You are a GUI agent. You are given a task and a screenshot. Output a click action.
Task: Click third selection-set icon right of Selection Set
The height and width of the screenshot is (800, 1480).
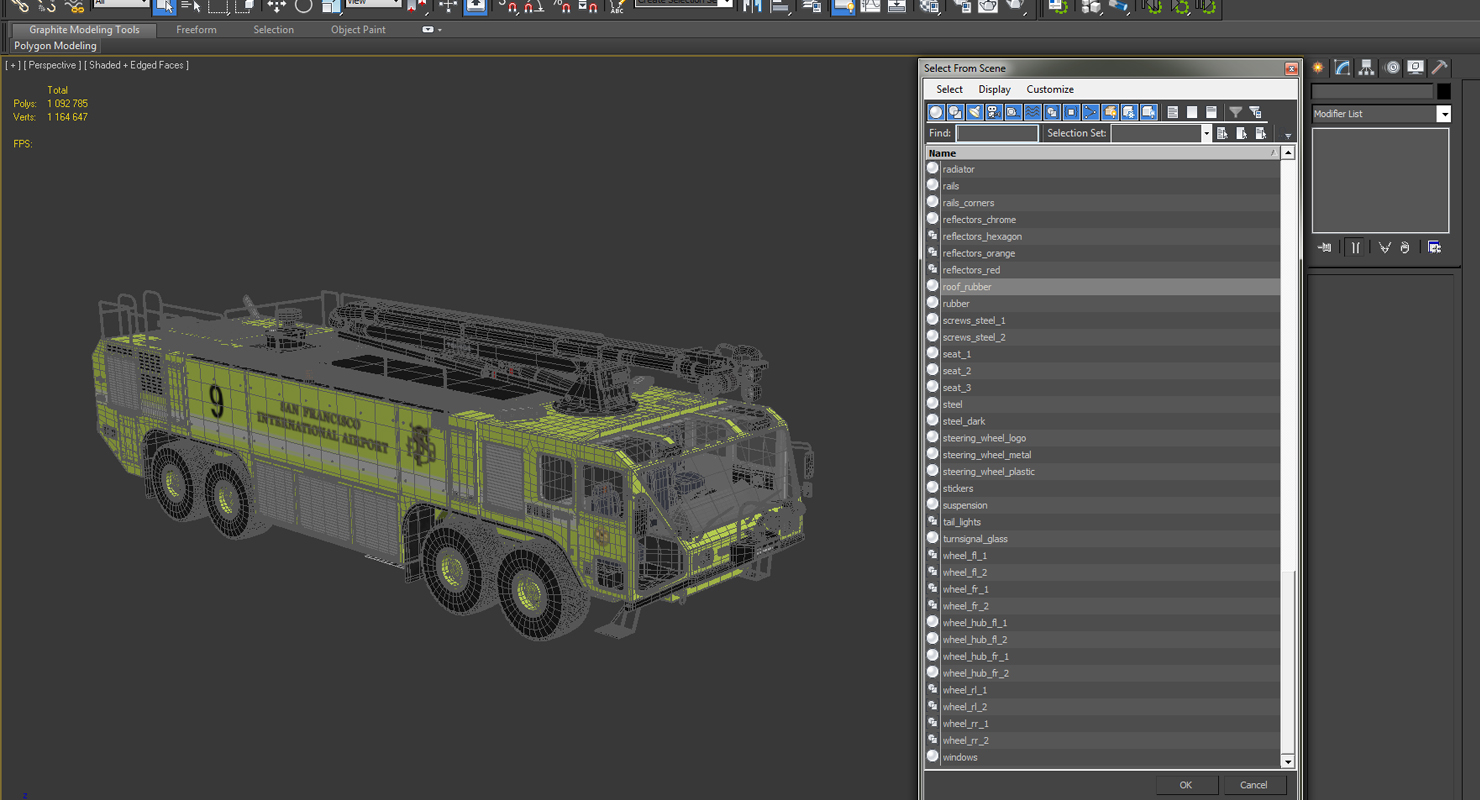click(x=1261, y=133)
